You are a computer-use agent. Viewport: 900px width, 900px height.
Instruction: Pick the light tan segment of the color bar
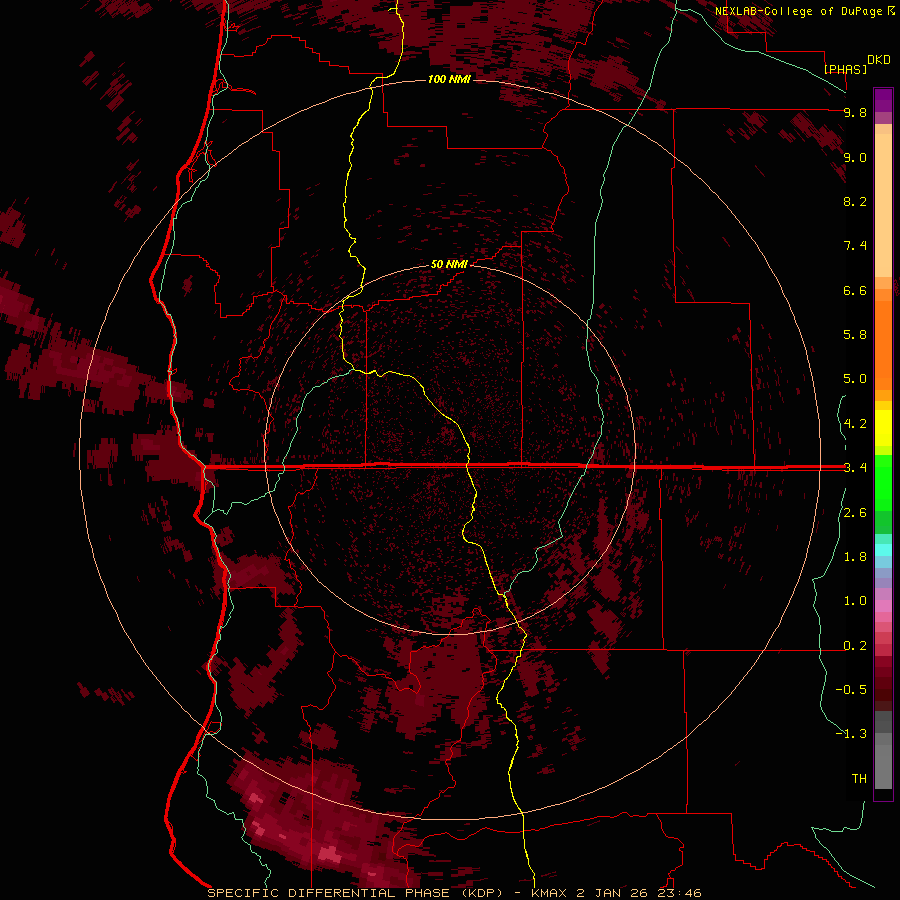click(883, 205)
